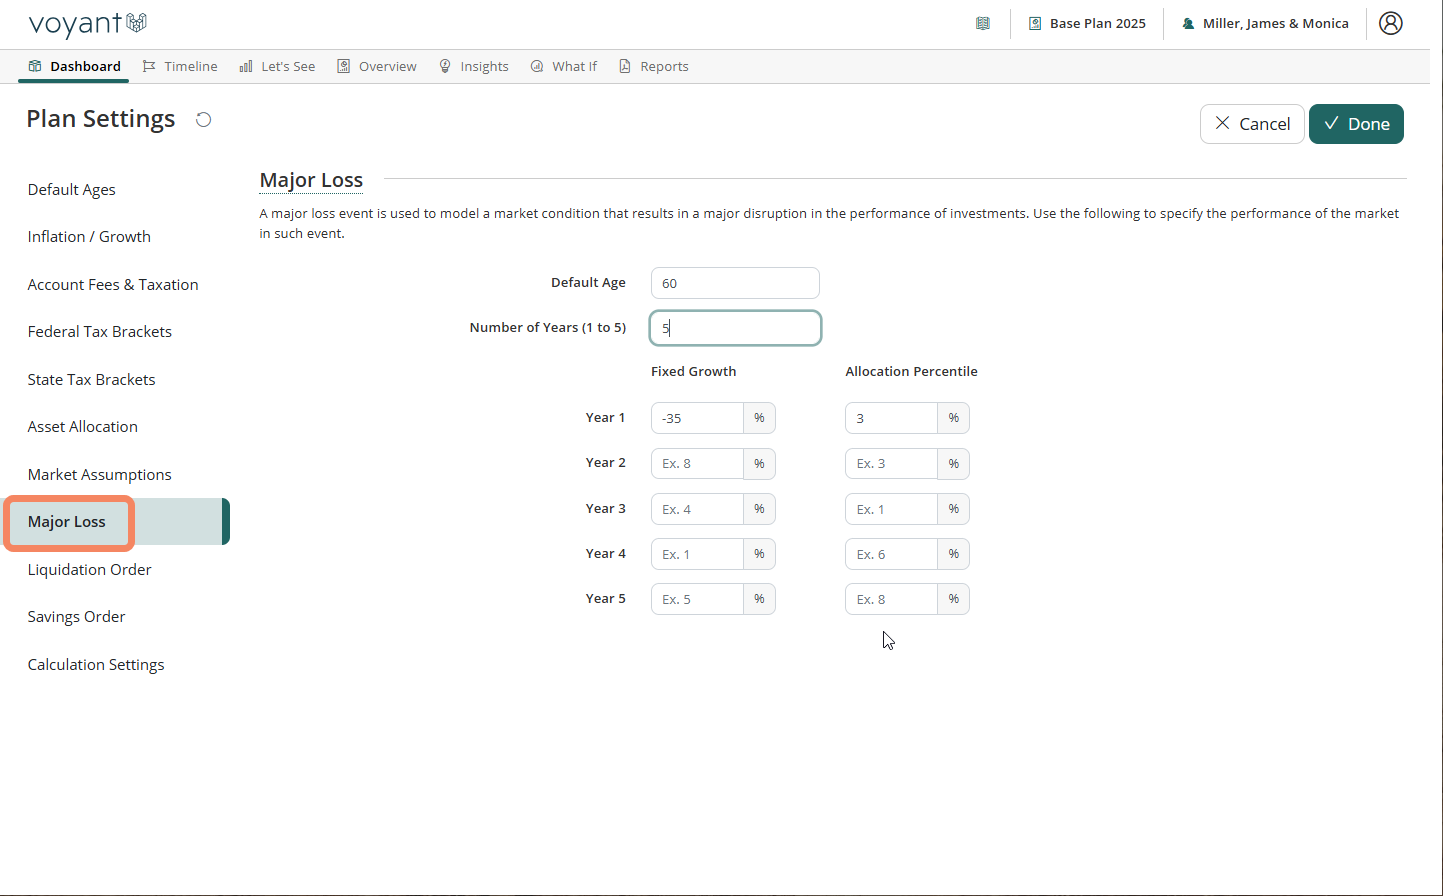Open the Miller, James & Monica client selector
Image resolution: width=1443 pixels, height=896 pixels.
click(x=1265, y=23)
